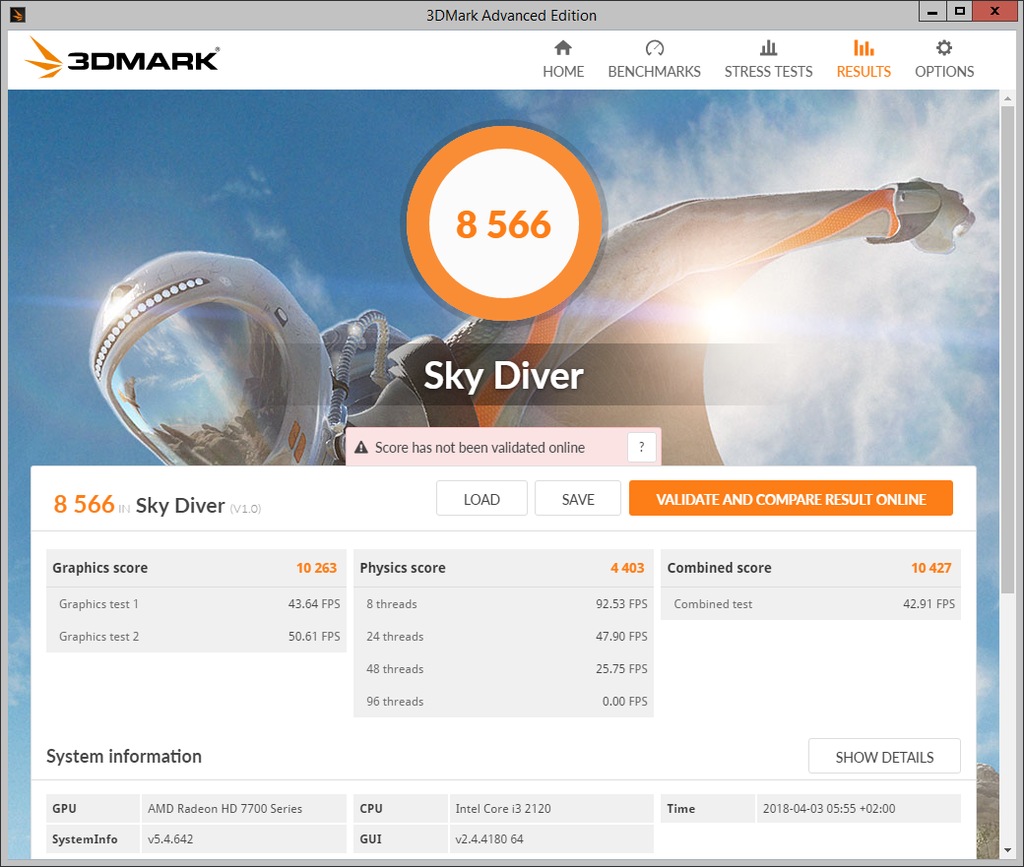Click the 47.90 FPS value
The width and height of the screenshot is (1024, 867).
pyautogui.click(x=622, y=637)
